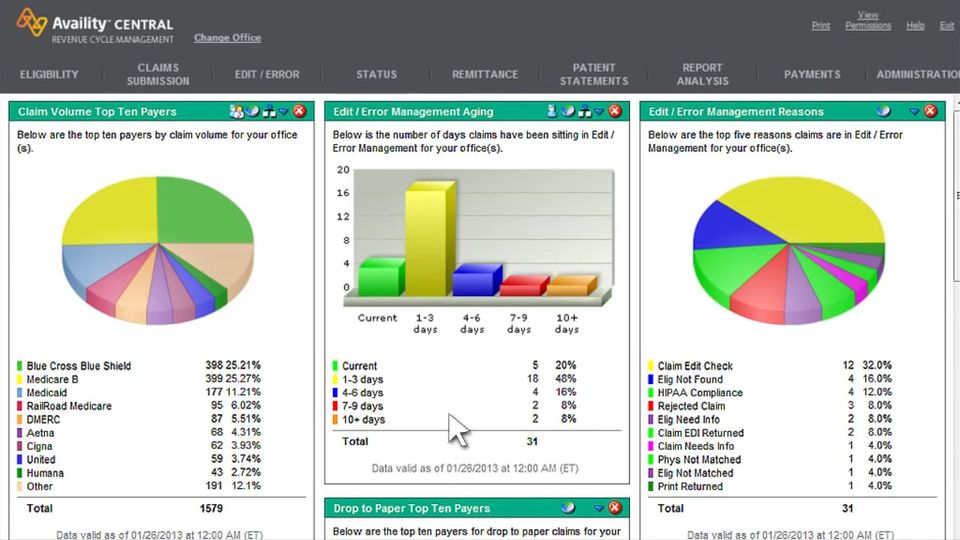Click Medicare B yellow legend swatch
This screenshot has height=540, width=960.
click(x=20, y=379)
